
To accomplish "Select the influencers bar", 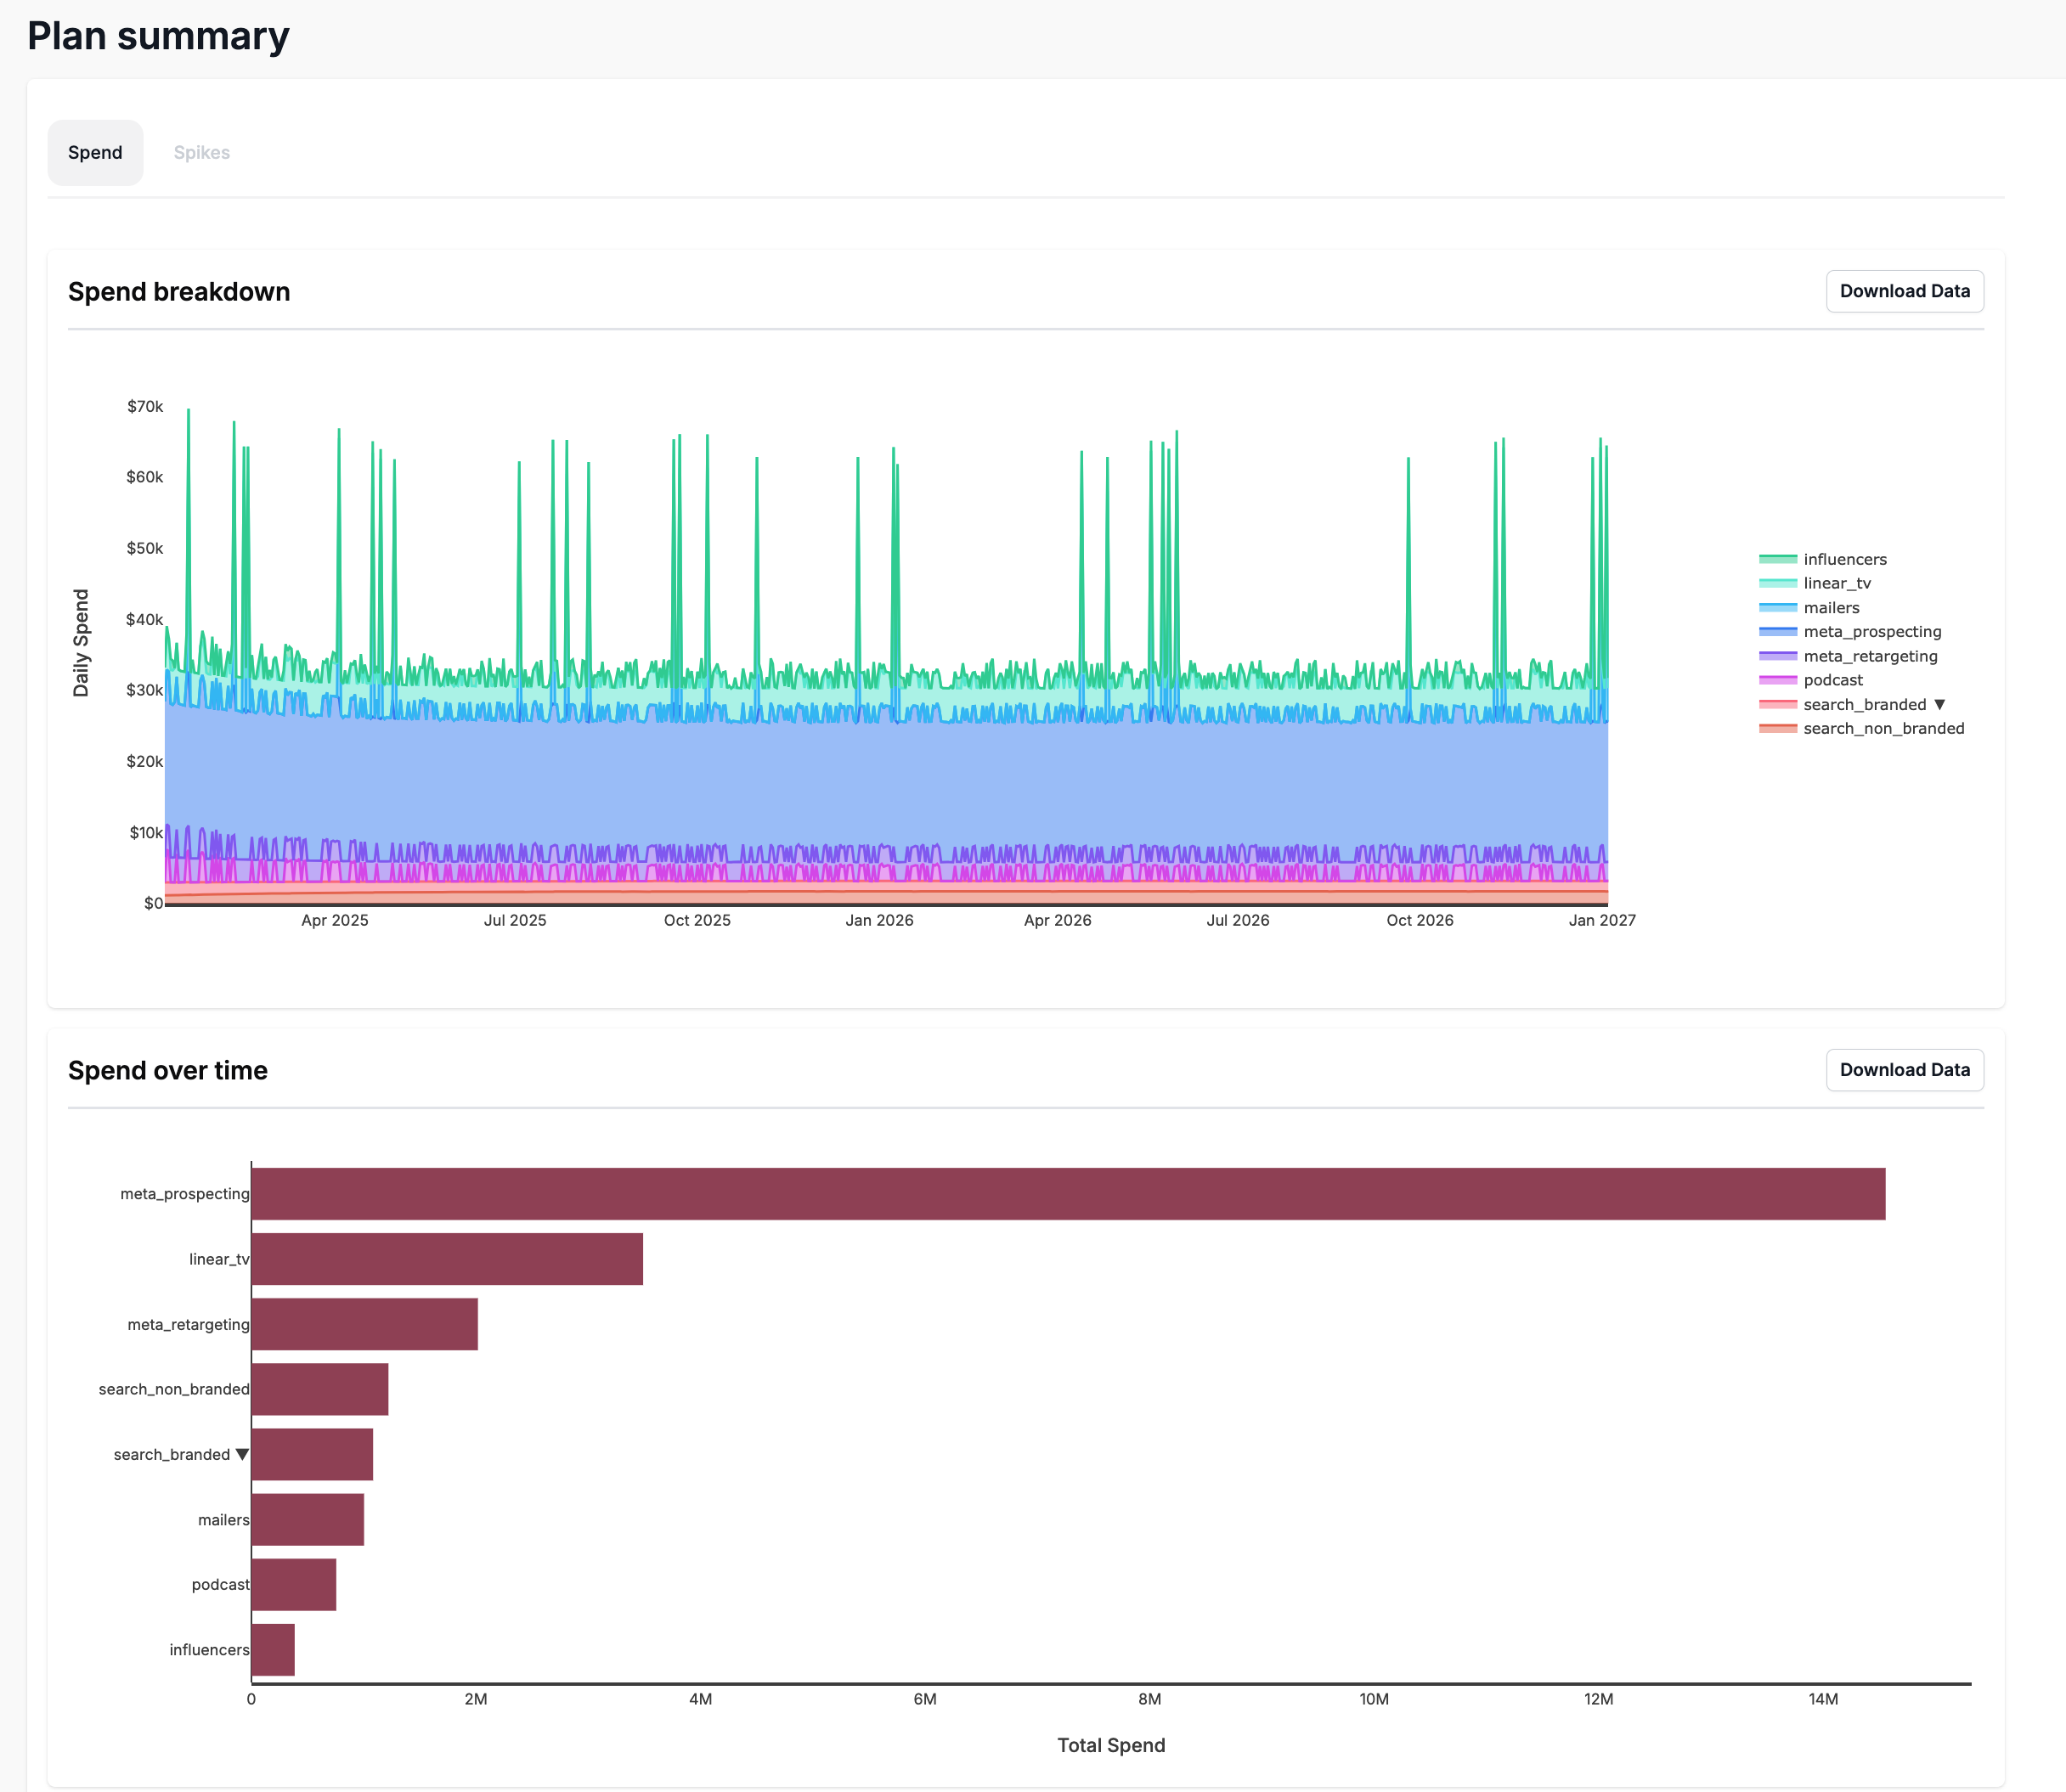I will pos(273,1650).
